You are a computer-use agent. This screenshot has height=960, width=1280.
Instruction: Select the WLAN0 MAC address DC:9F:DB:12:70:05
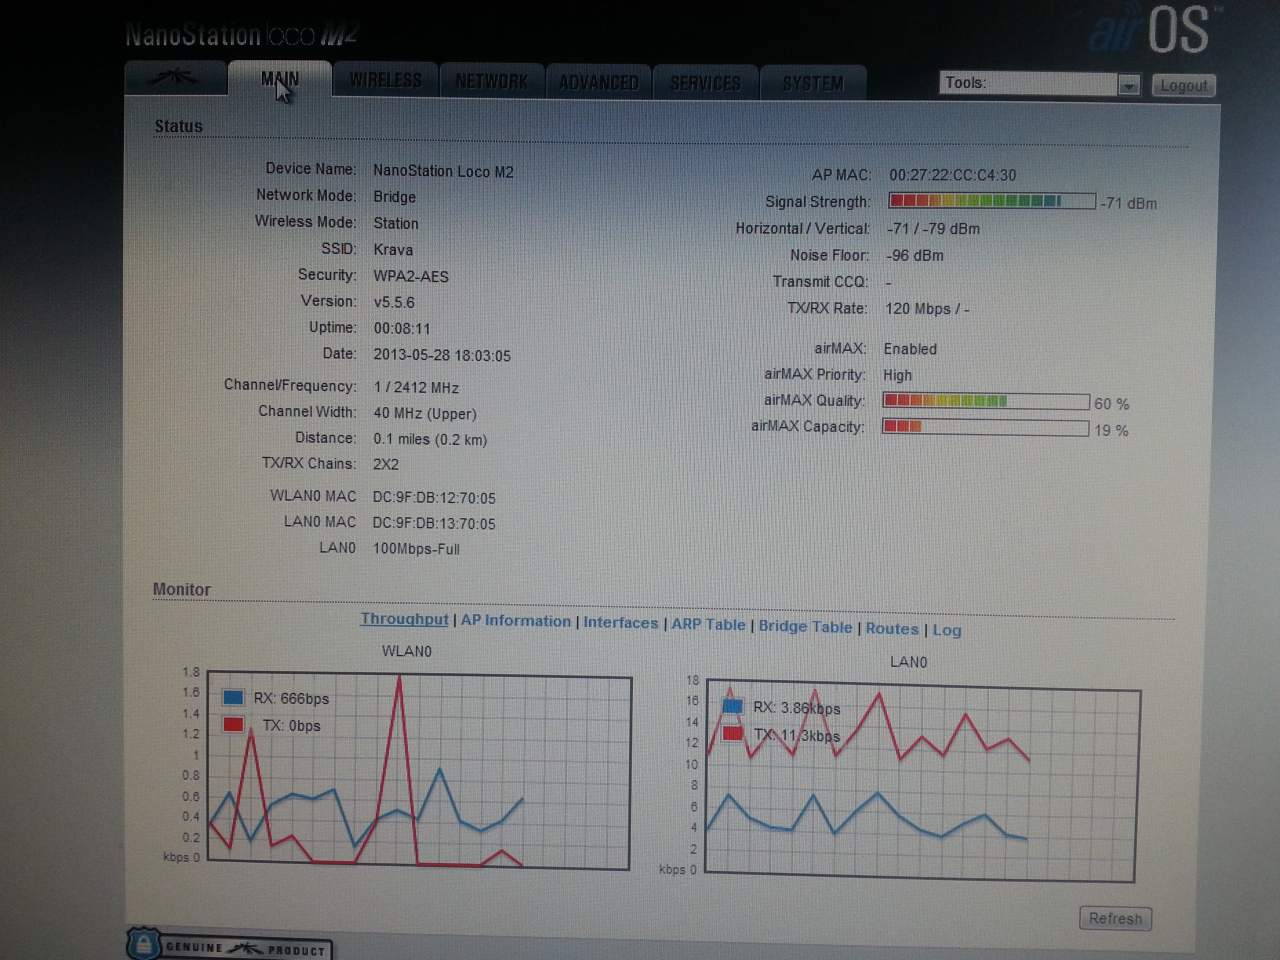(434, 498)
